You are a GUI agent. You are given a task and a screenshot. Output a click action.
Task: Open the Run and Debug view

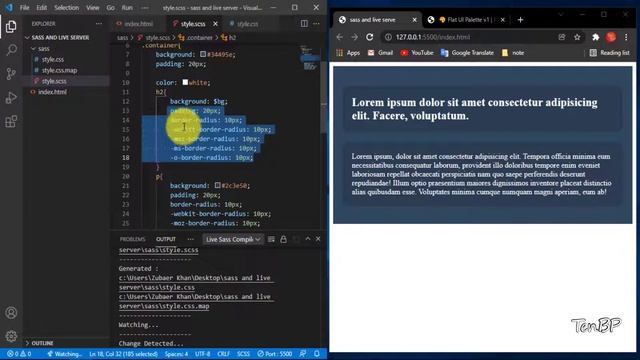(11, 97)
